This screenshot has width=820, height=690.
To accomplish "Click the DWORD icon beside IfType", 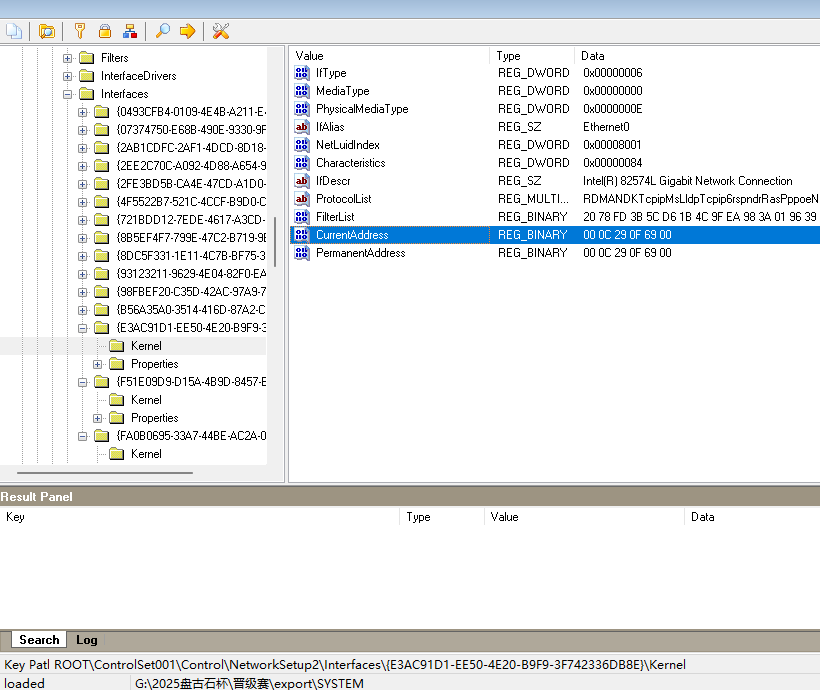I will point(302,73).
